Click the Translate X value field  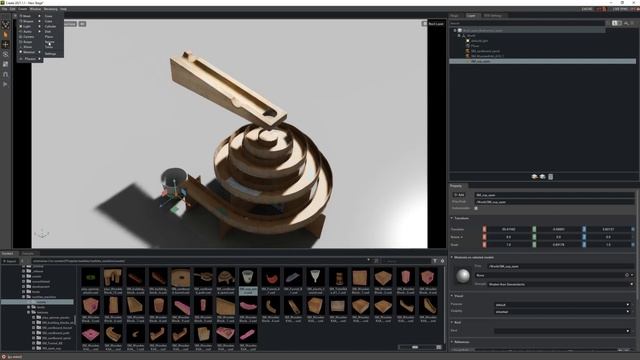[x=508, y=229]
